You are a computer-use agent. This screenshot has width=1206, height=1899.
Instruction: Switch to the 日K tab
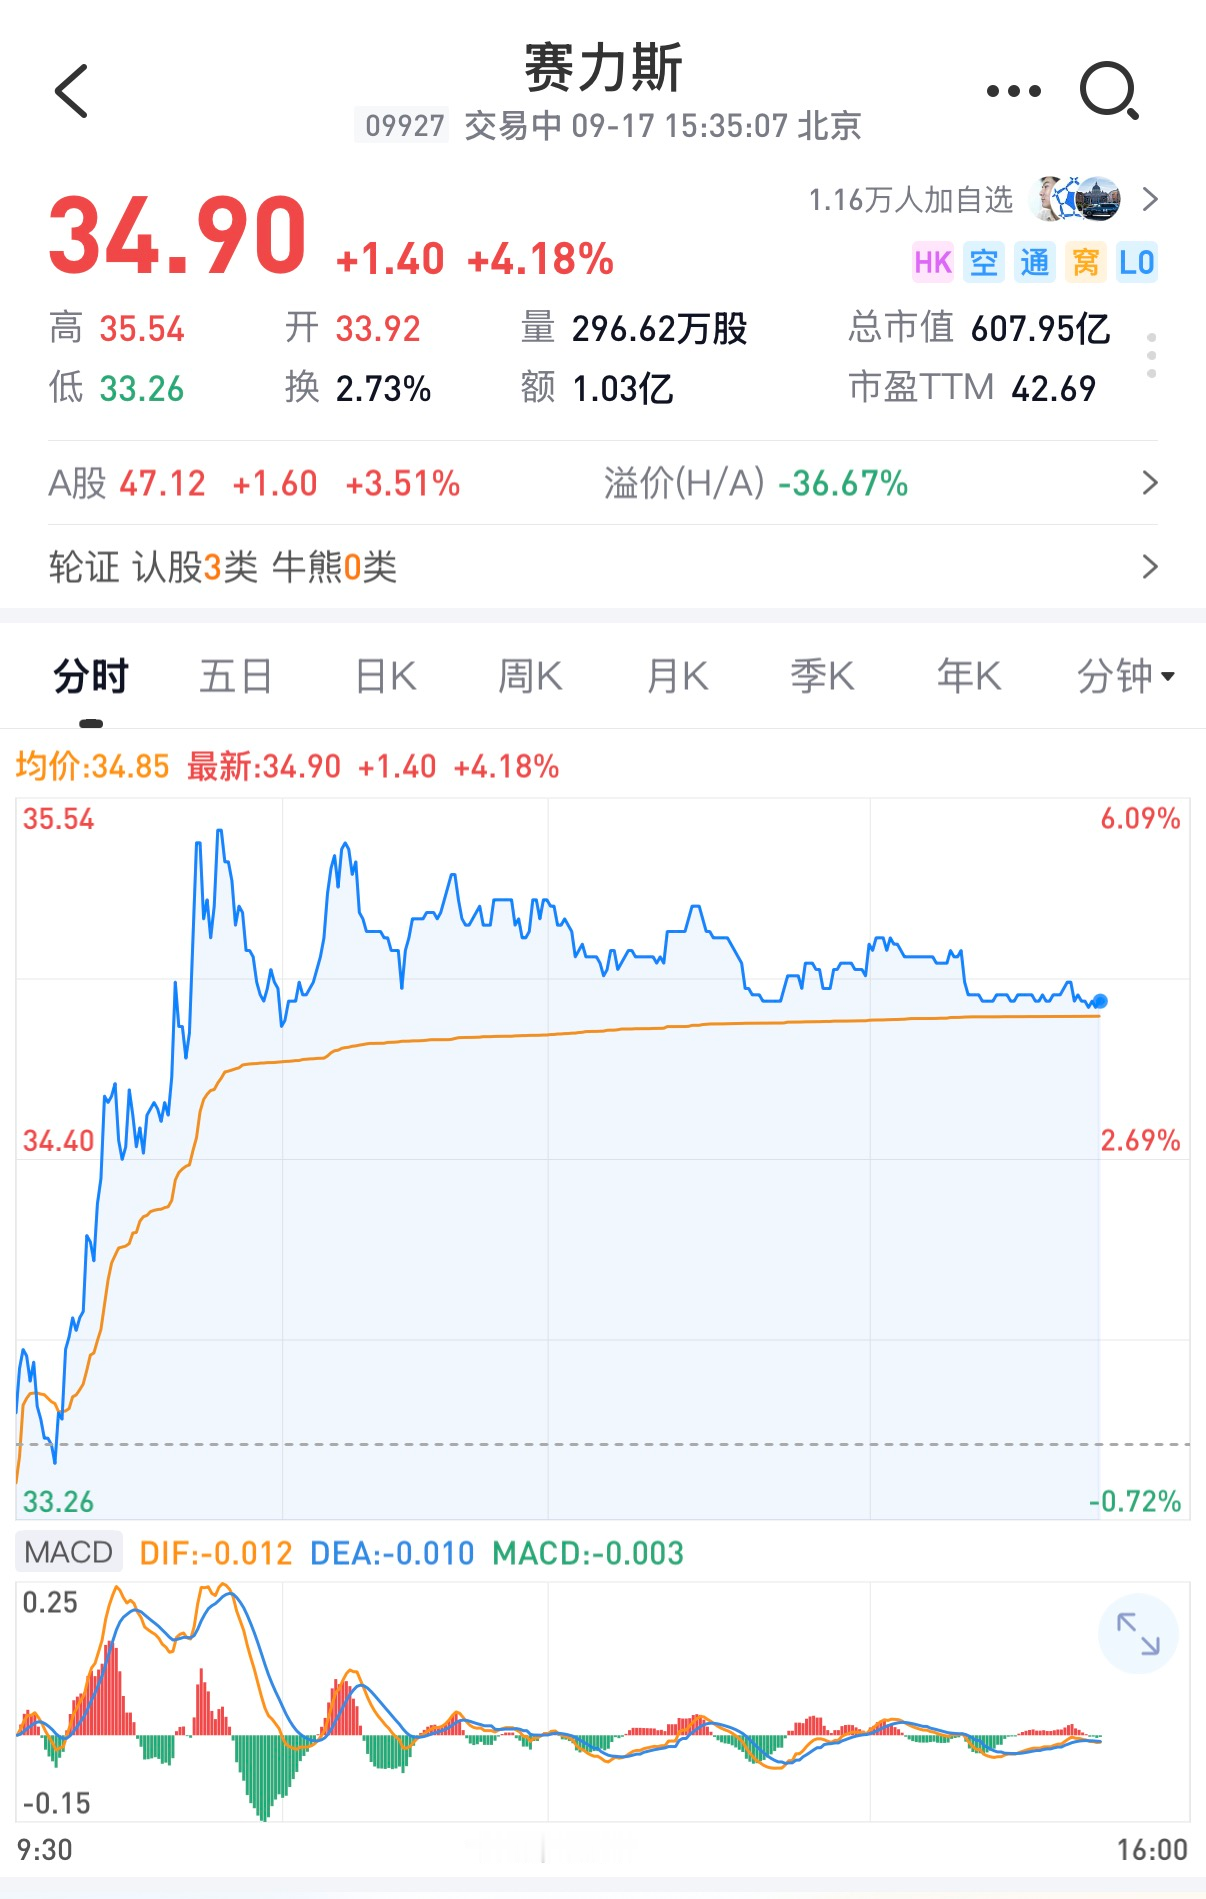386,677
